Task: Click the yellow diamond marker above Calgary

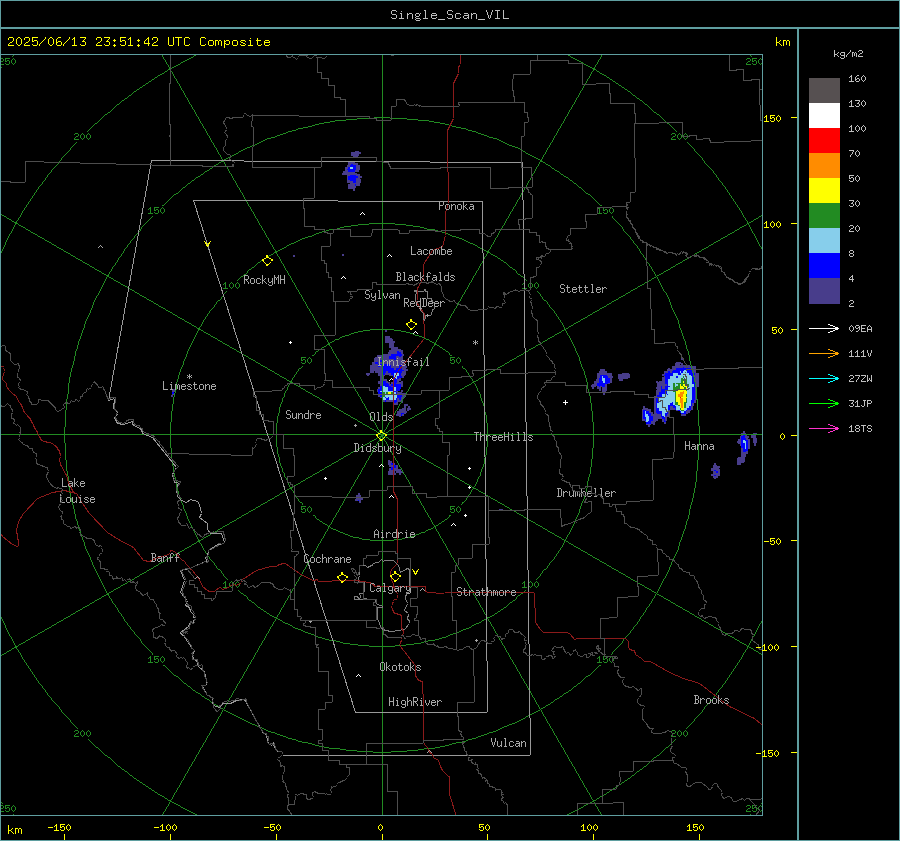Action: point(395,576)
